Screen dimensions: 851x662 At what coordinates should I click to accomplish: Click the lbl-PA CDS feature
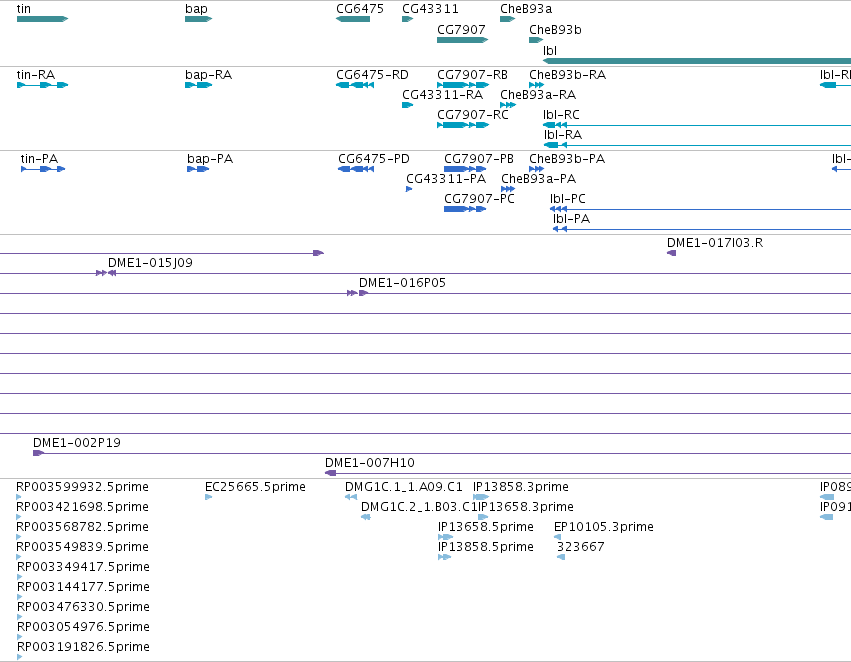[702, 229]
